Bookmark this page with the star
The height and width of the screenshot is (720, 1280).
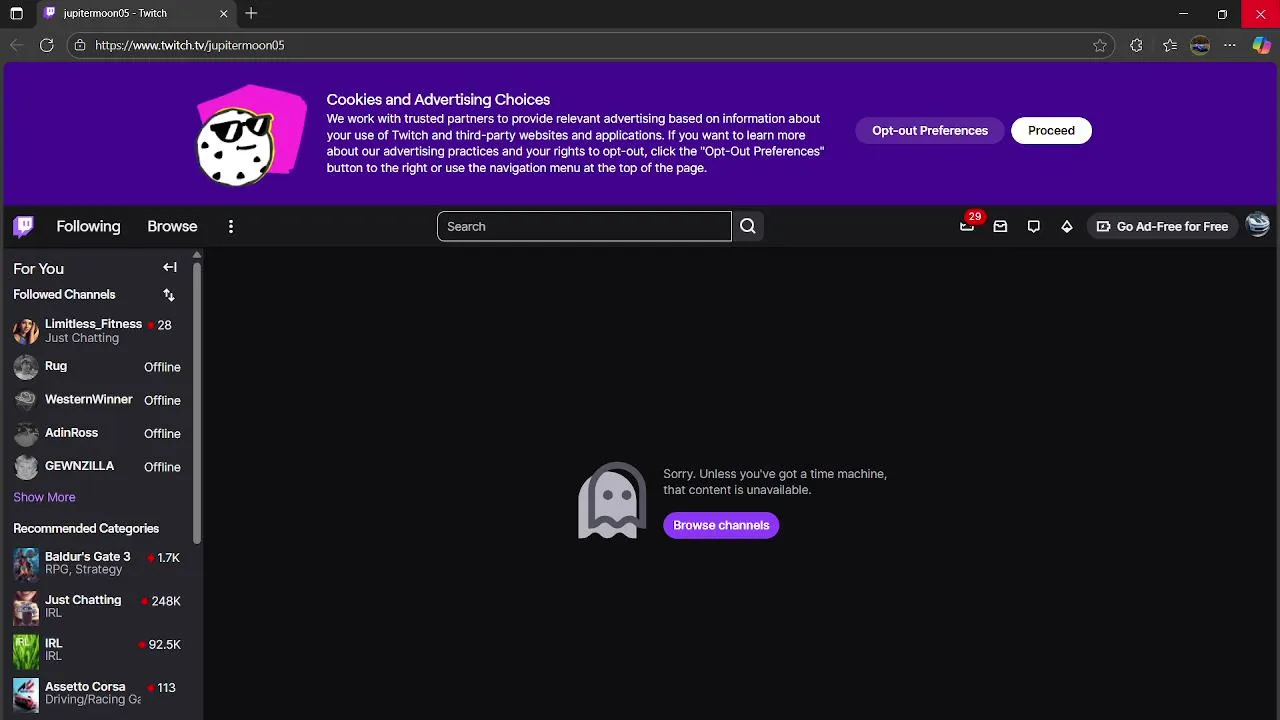click(1100, 45)
